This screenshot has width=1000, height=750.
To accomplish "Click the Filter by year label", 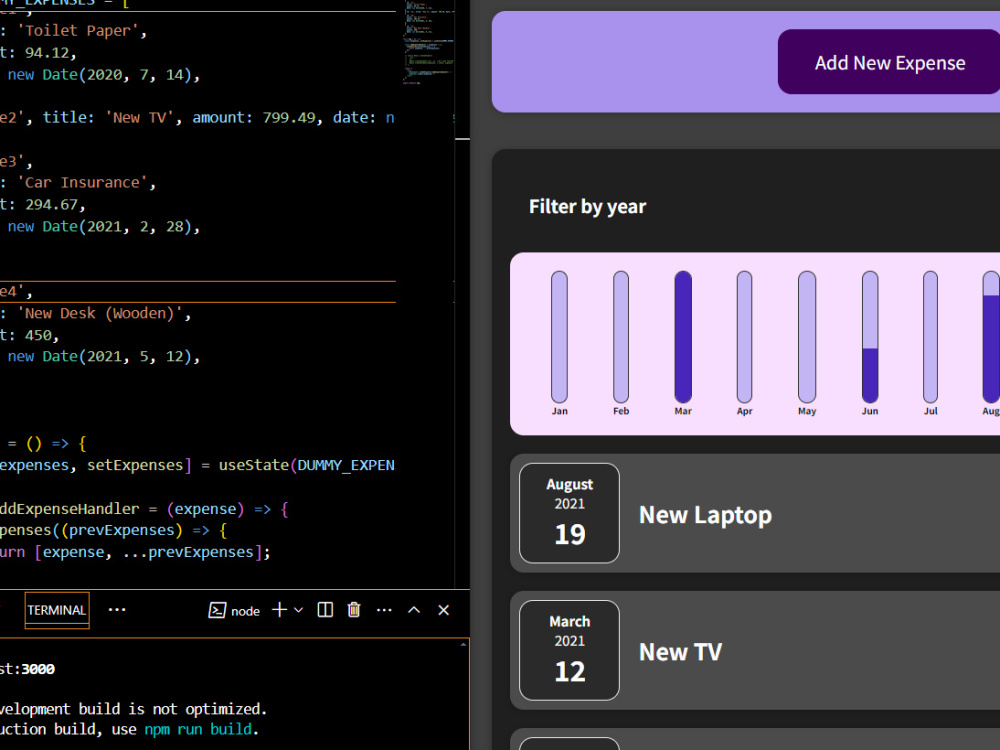I will (x=587, y=207).
